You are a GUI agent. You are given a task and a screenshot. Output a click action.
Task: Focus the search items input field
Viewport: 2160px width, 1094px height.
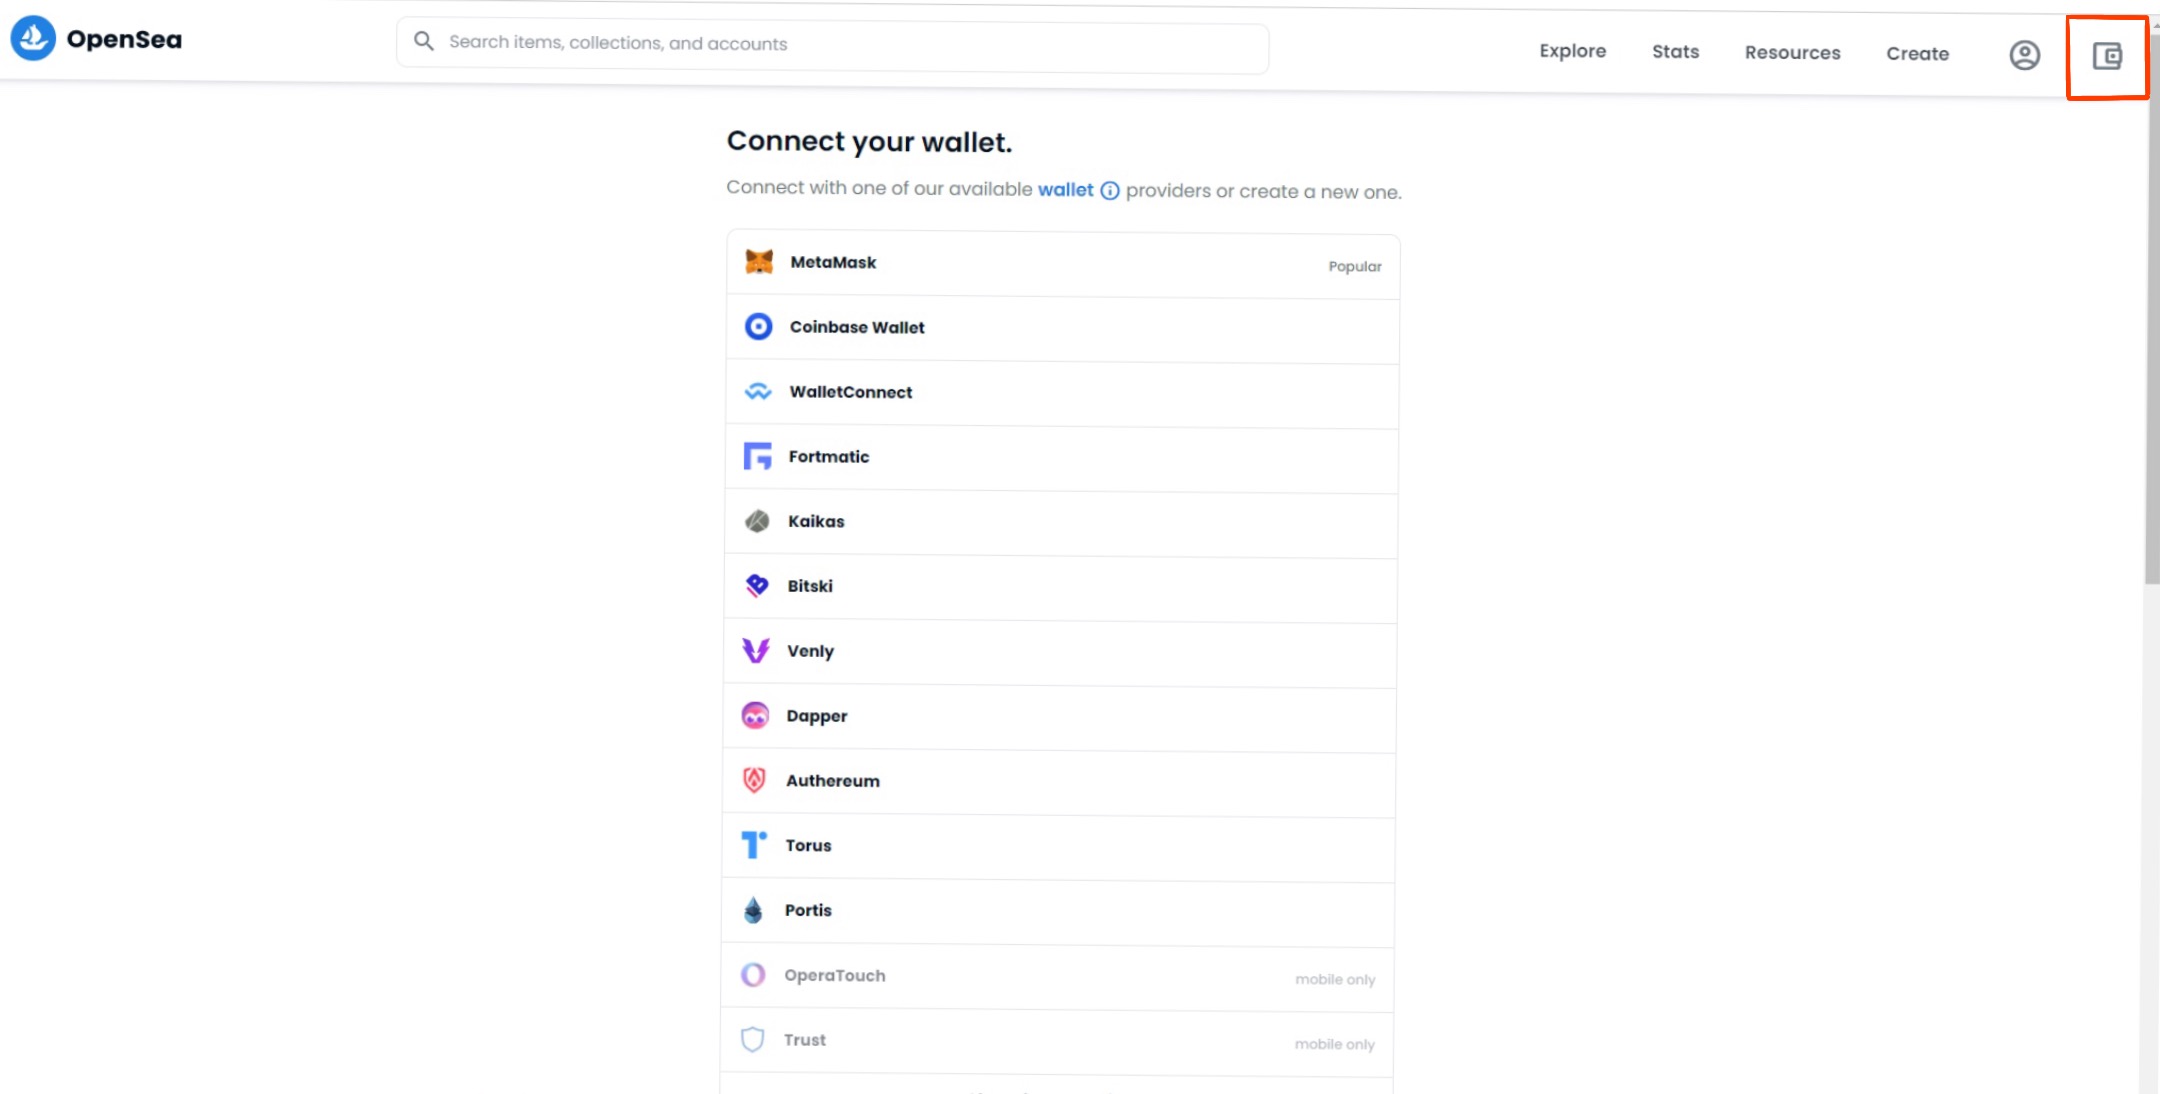tap(832, 46)
